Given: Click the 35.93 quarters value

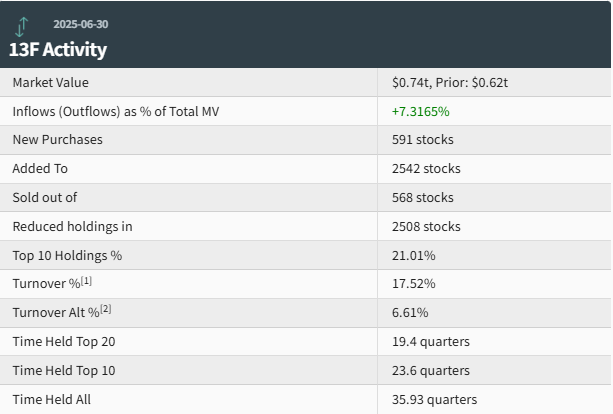Looking at the screenshot, I should [434, 400].
